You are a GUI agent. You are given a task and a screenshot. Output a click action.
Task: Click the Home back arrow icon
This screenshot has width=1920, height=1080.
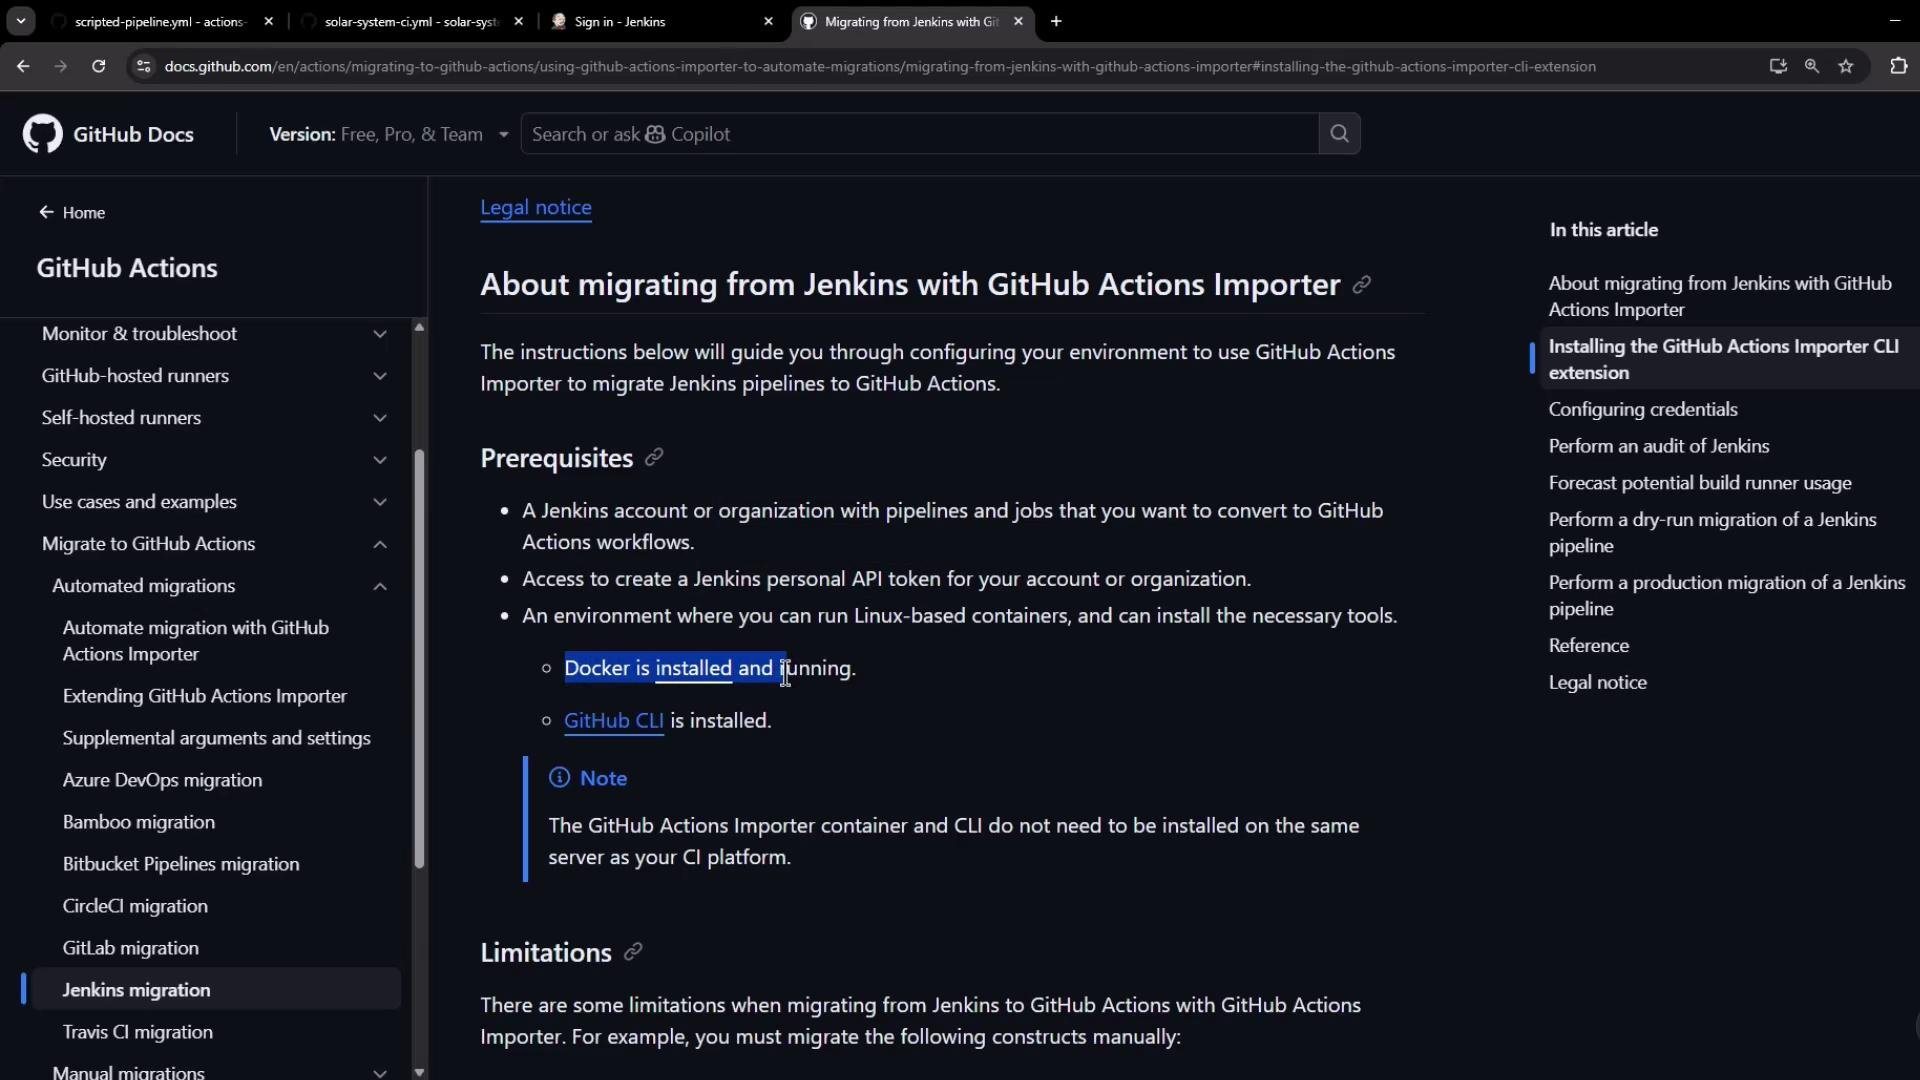point(46,212)
